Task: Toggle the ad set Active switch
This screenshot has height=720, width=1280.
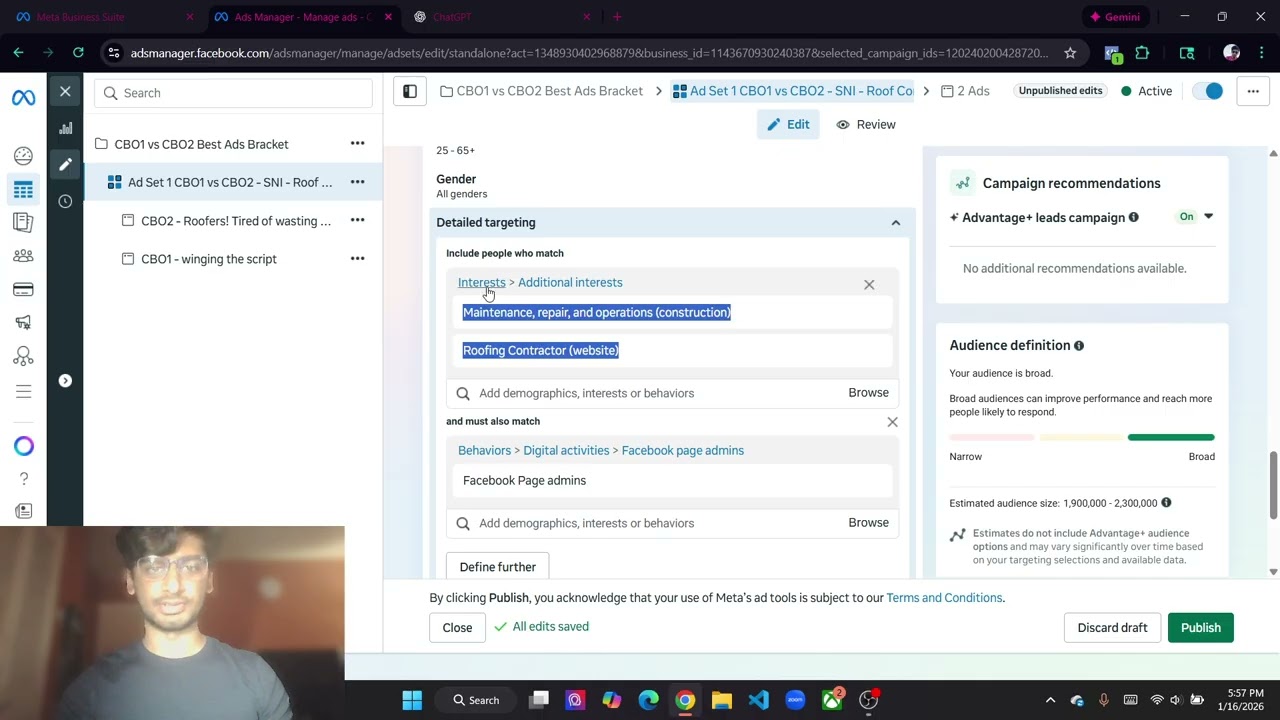Action: 1208,91
